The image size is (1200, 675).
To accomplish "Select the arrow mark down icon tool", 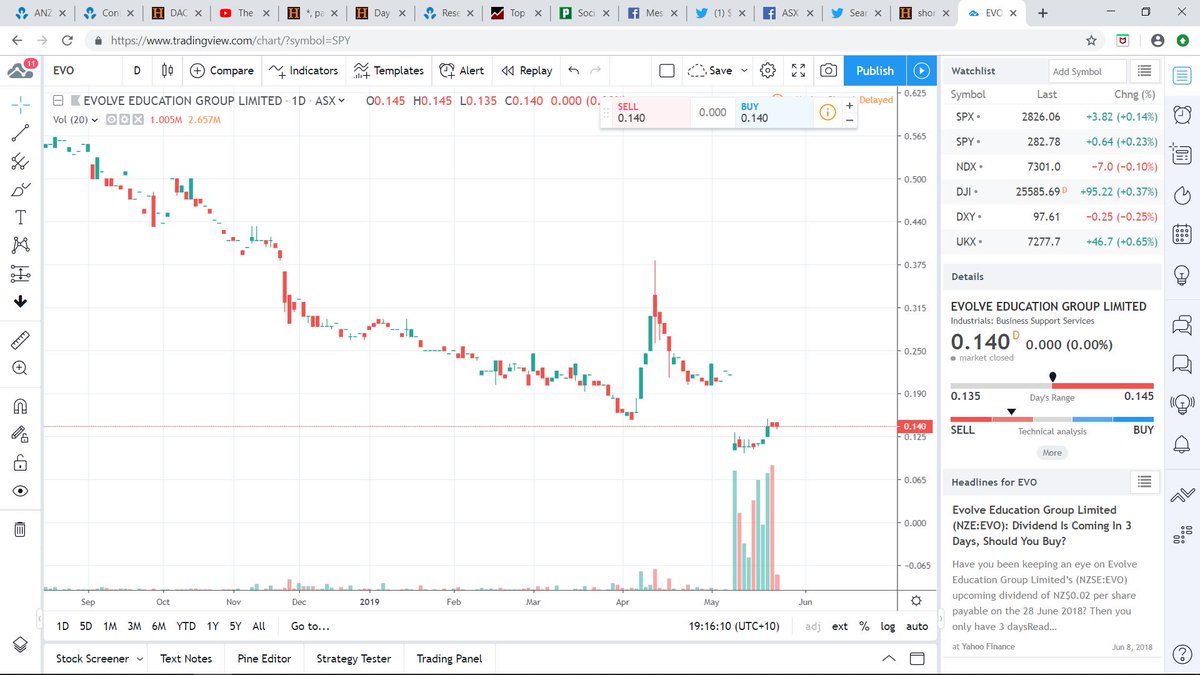I will point(20,301).
